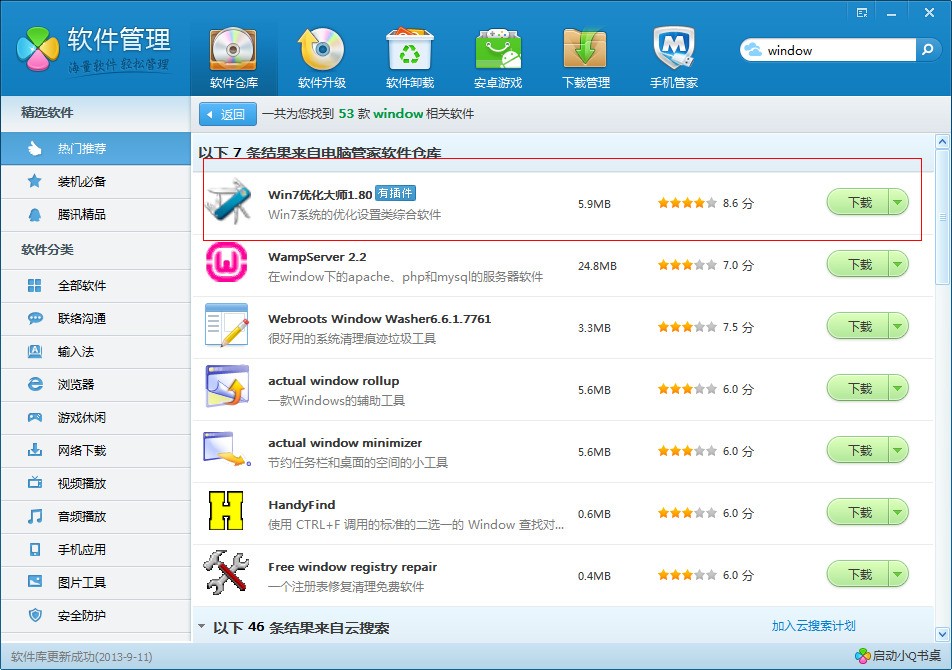Download HandyFind
This screenshot has height=670, width=952.
click(858, 513)
